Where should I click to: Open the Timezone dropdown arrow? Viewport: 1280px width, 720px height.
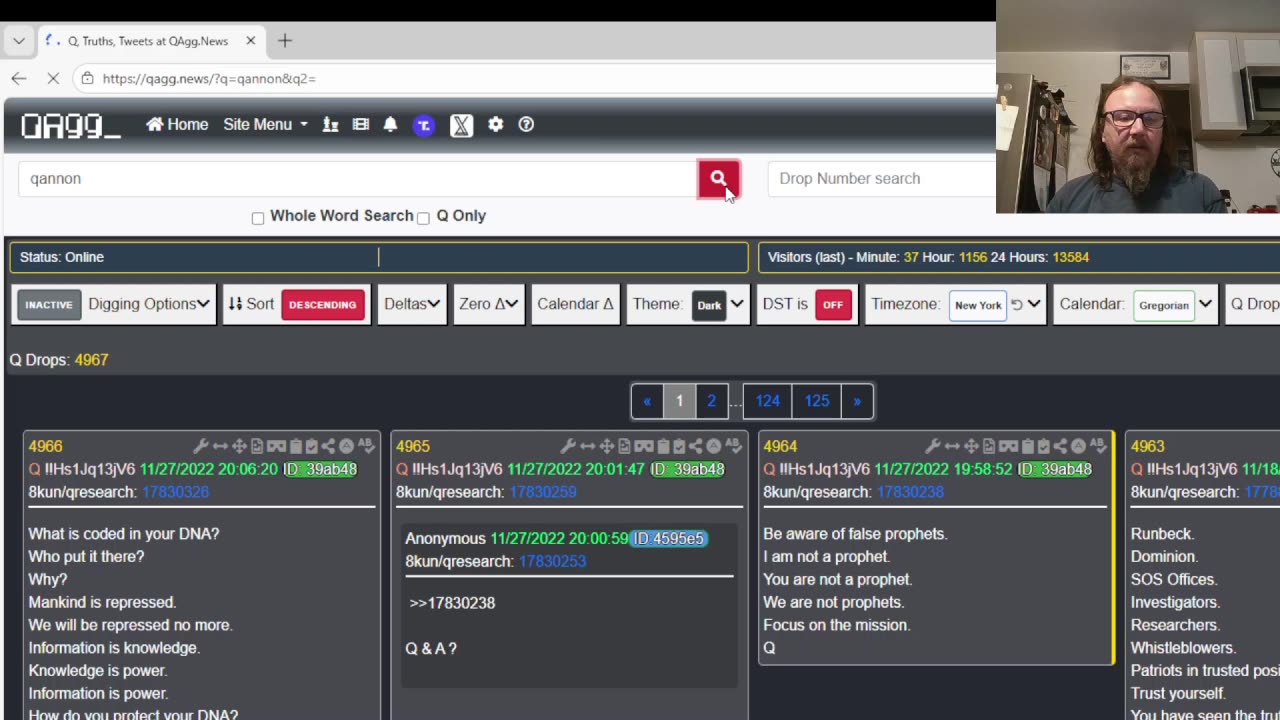click(1034, 305)
